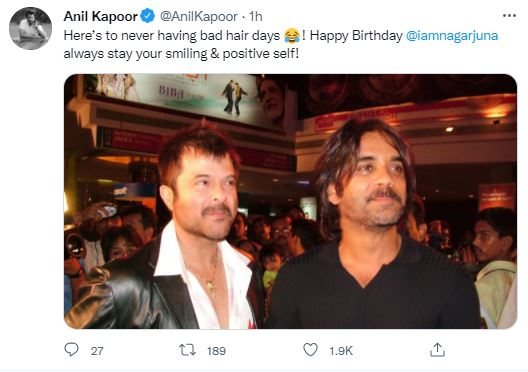Open the attached photo of two men
Screen dimensions: 528x372
coord(290,201)
